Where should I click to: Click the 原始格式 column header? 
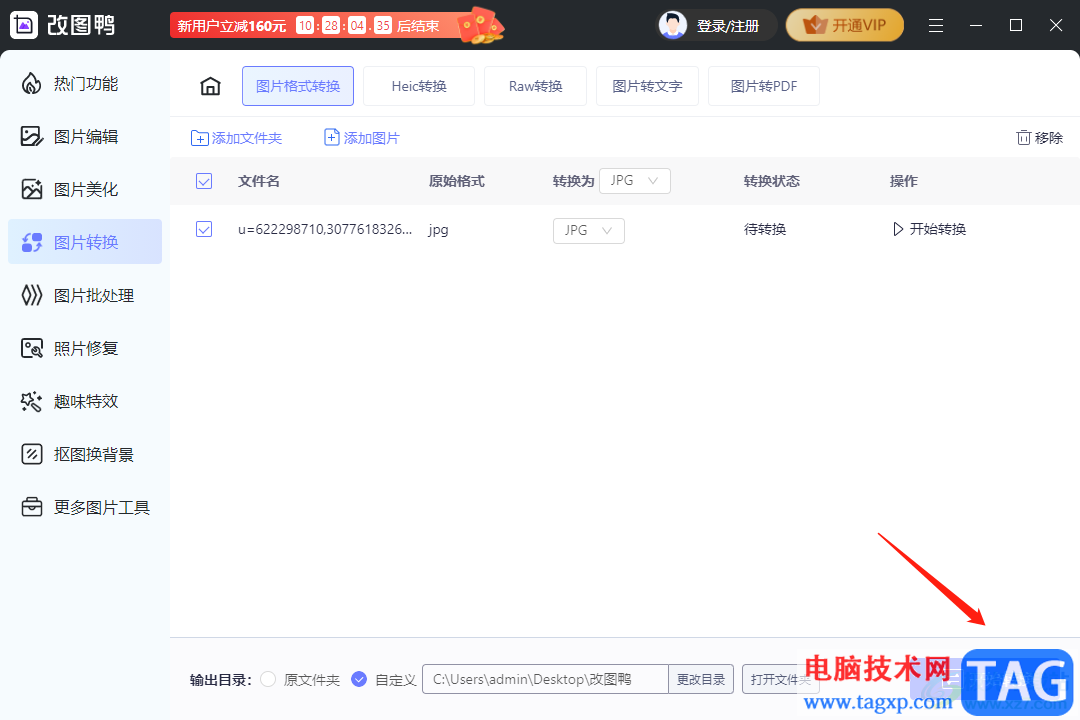456,181
